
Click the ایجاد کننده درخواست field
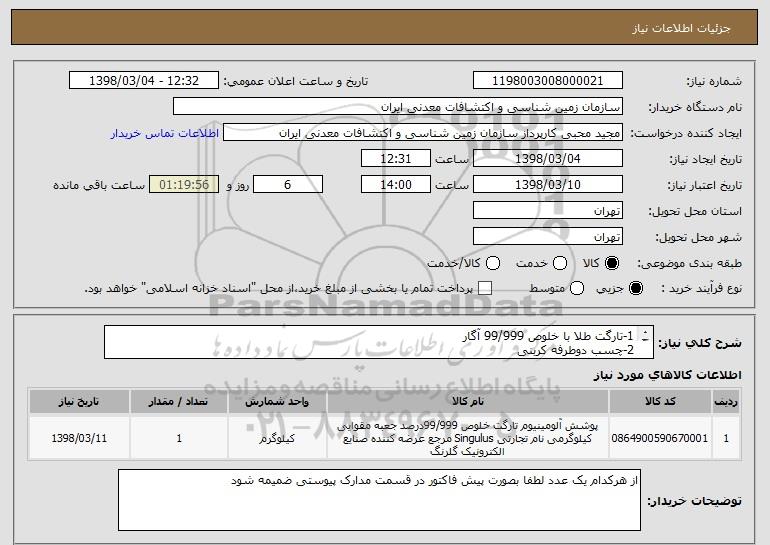(x=423, y=133)
